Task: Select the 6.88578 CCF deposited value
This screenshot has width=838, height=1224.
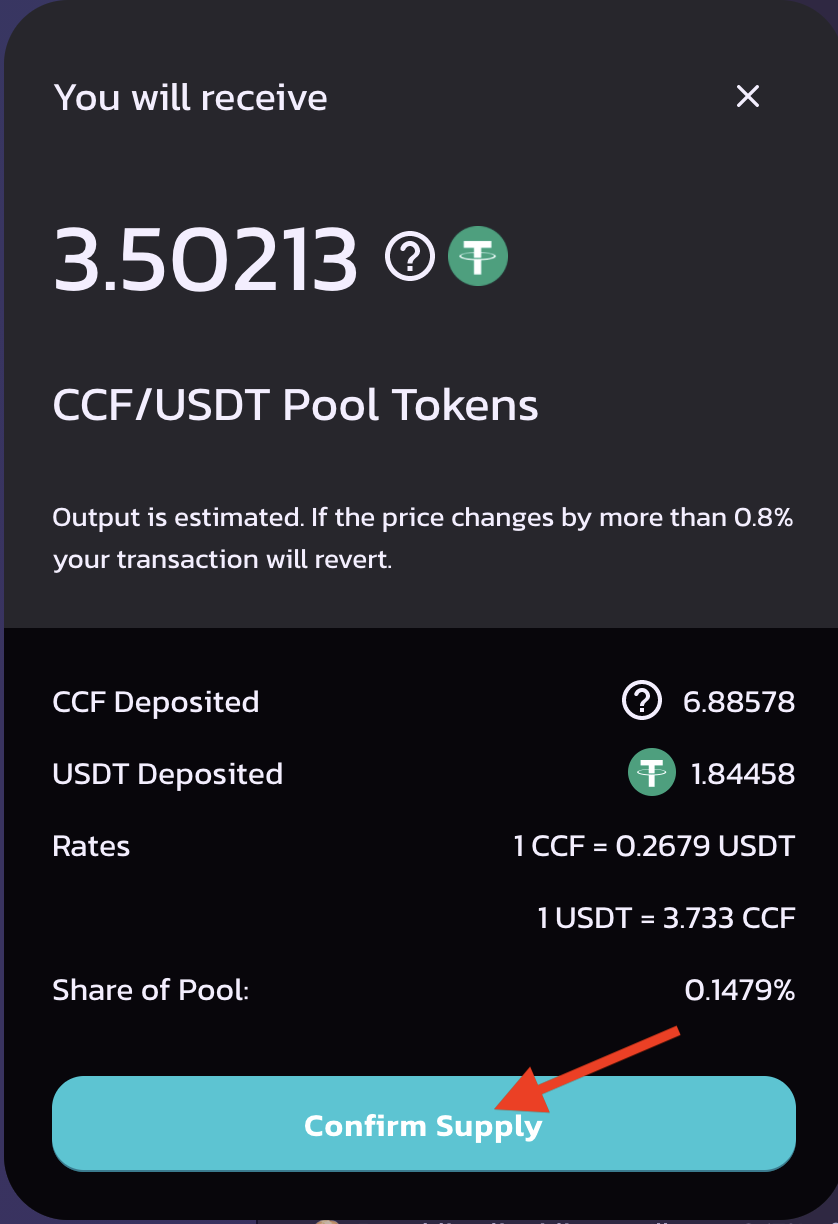Action: [x=739, y=702]
